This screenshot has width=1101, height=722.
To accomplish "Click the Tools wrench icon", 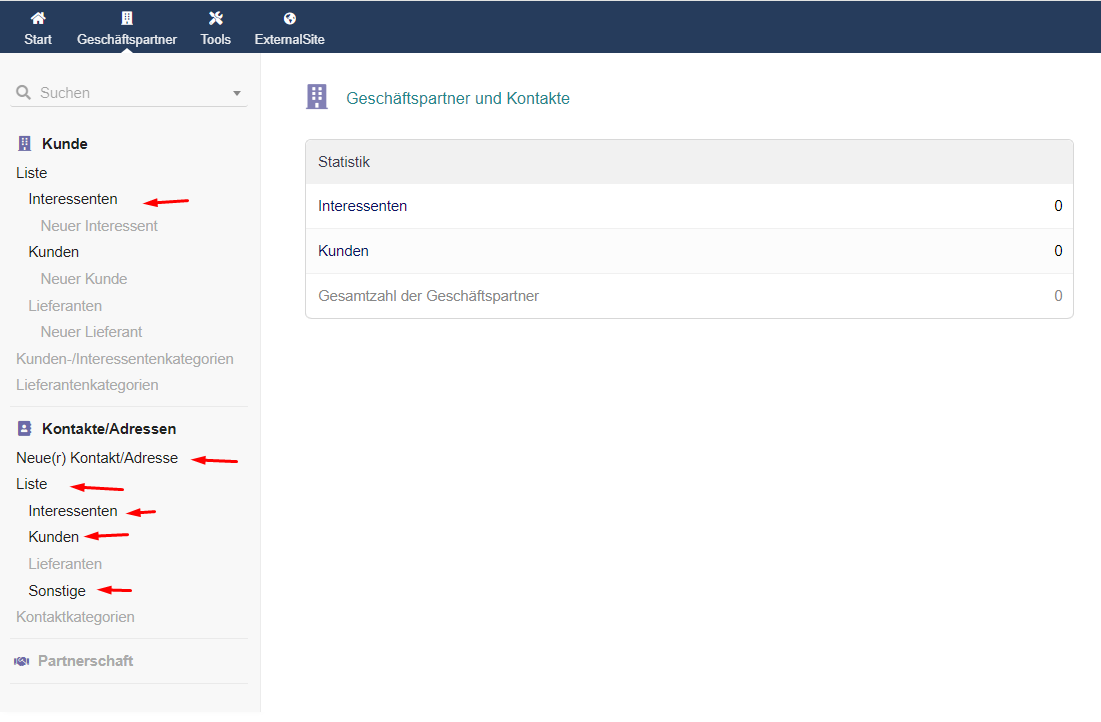I will (216, 18).
